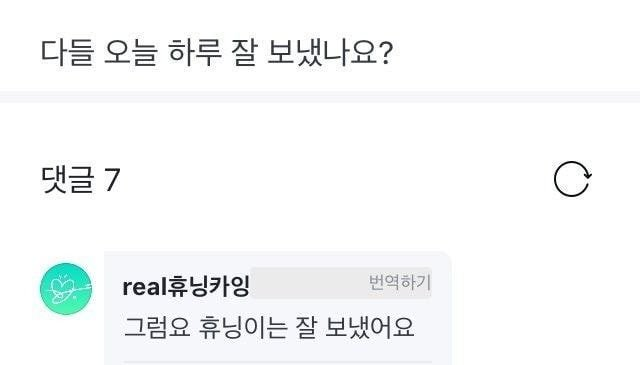Open the real휴닝카잉 username profile link

click(186, 286)
